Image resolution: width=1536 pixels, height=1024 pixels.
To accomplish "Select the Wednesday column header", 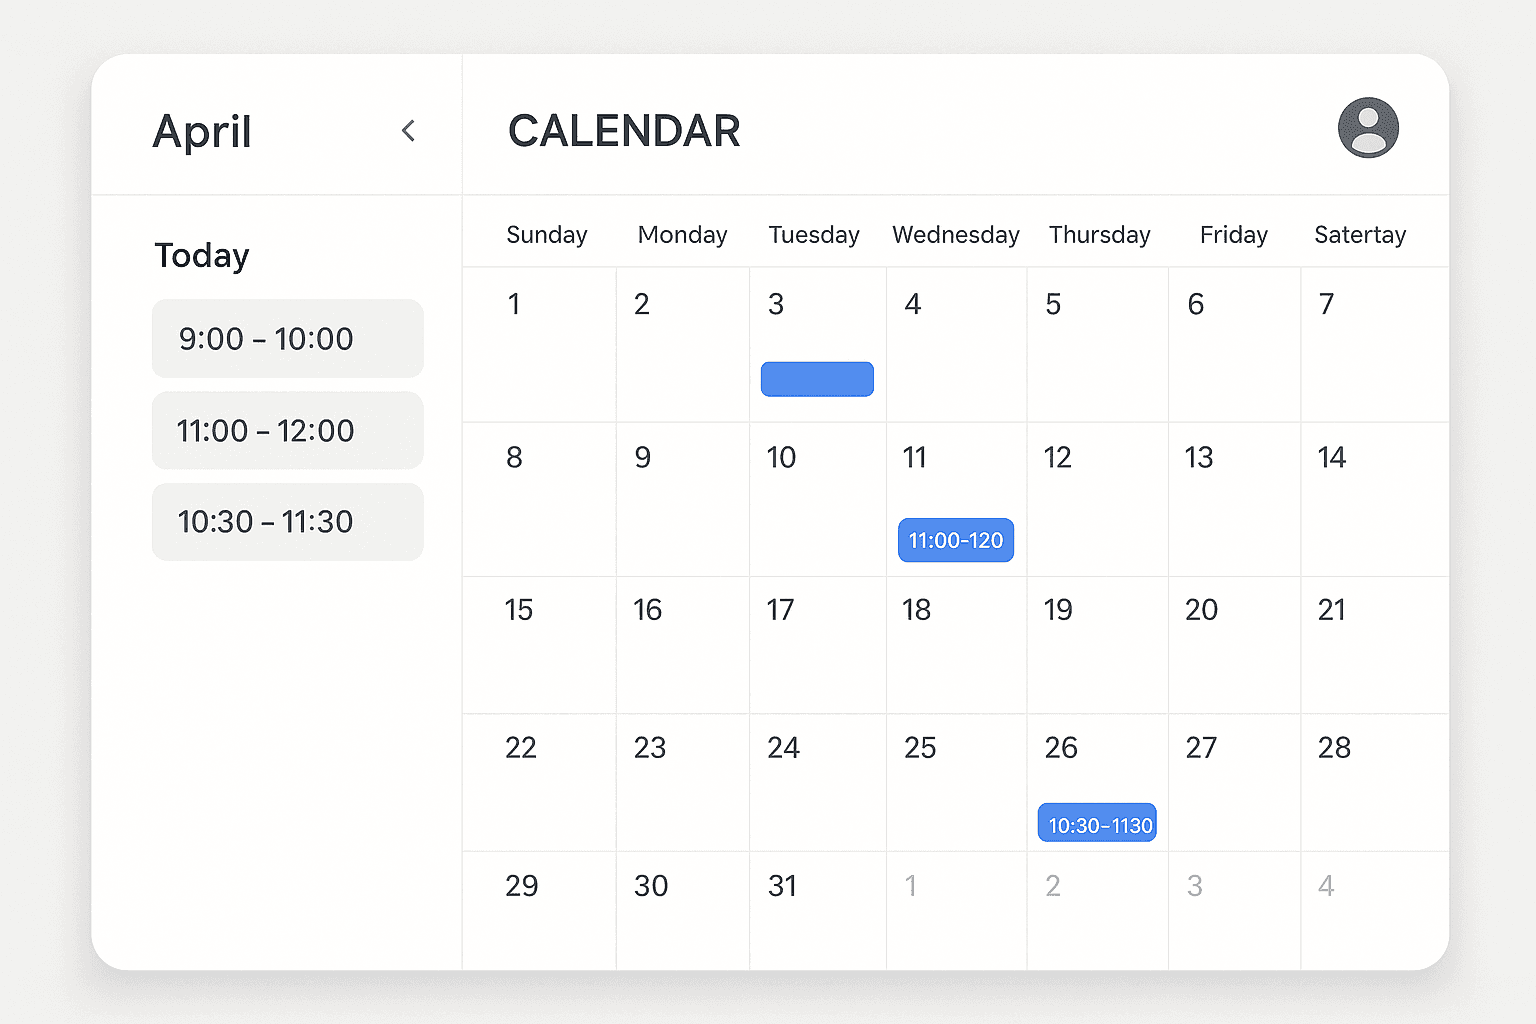I will click(955, 234).
